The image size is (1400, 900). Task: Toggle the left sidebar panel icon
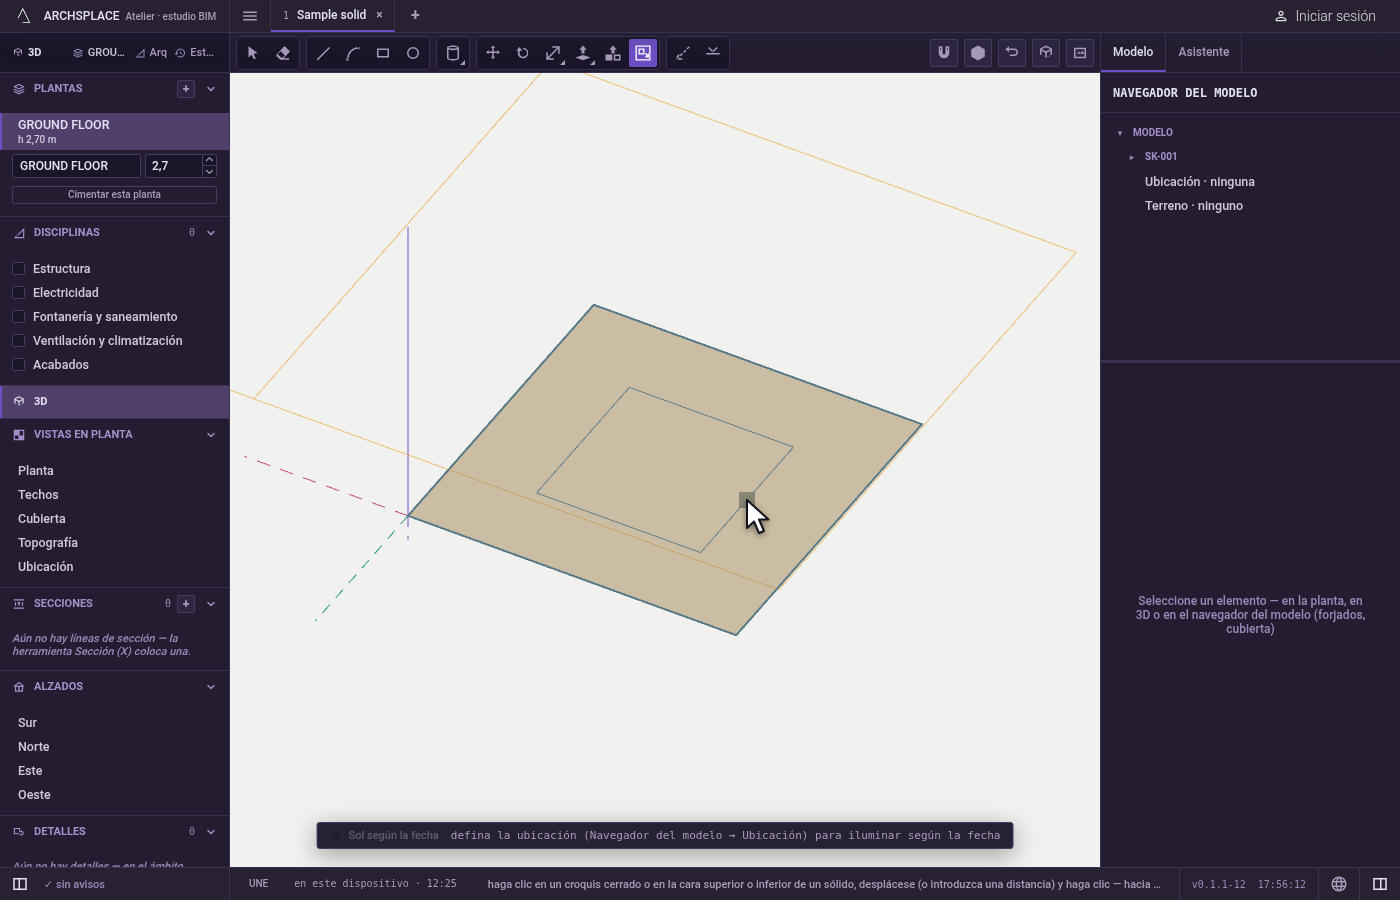tap(20, 884)
